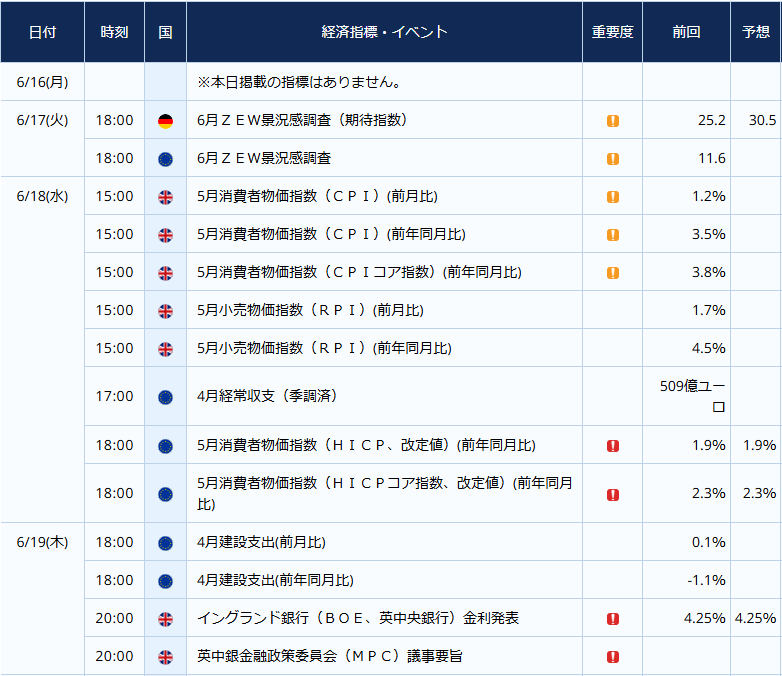Viewport: 782px width, 676px height.
Task: Click the 日付 column header
Action: tap(42, 32)
